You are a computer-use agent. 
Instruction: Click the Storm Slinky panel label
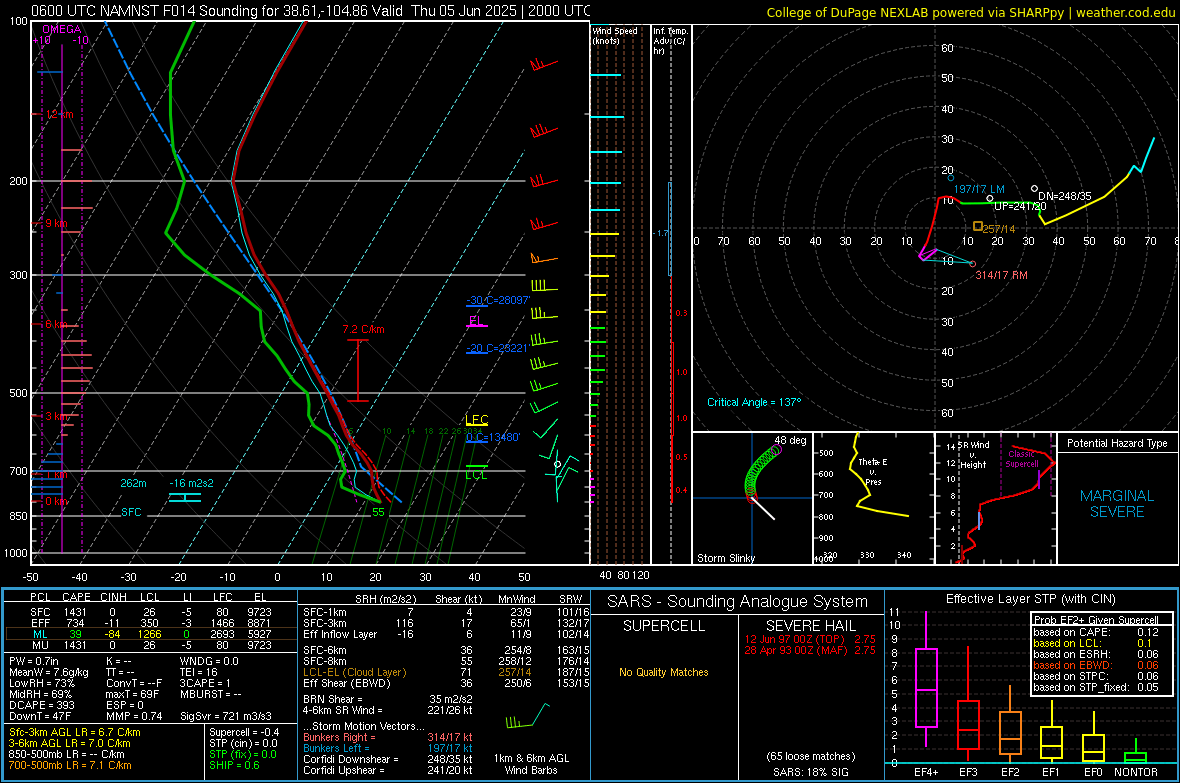pos(726,558)
